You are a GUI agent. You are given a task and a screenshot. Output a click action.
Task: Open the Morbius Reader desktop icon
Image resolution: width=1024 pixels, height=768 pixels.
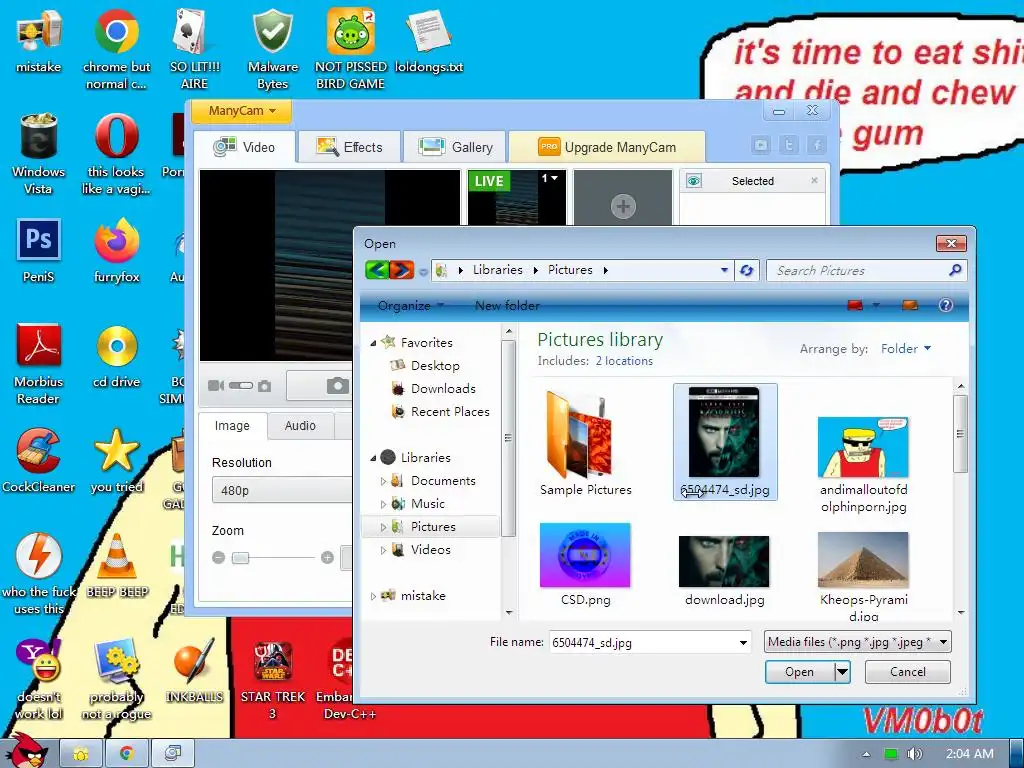[x=39, y=364]
